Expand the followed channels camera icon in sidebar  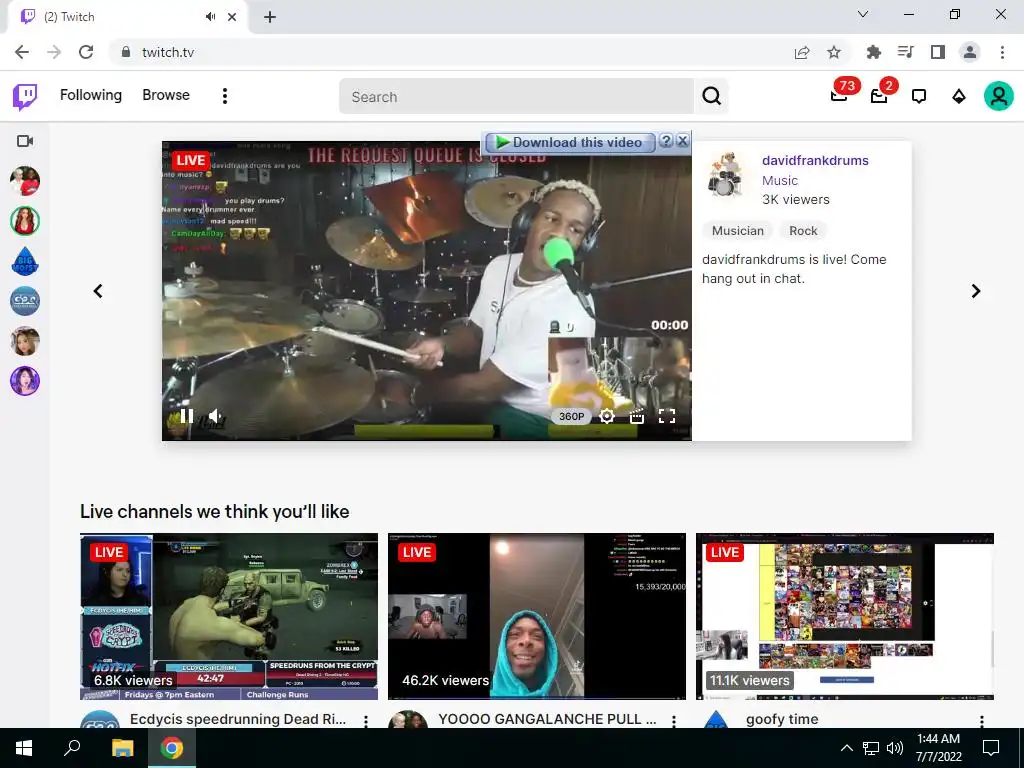pos(25,141)
